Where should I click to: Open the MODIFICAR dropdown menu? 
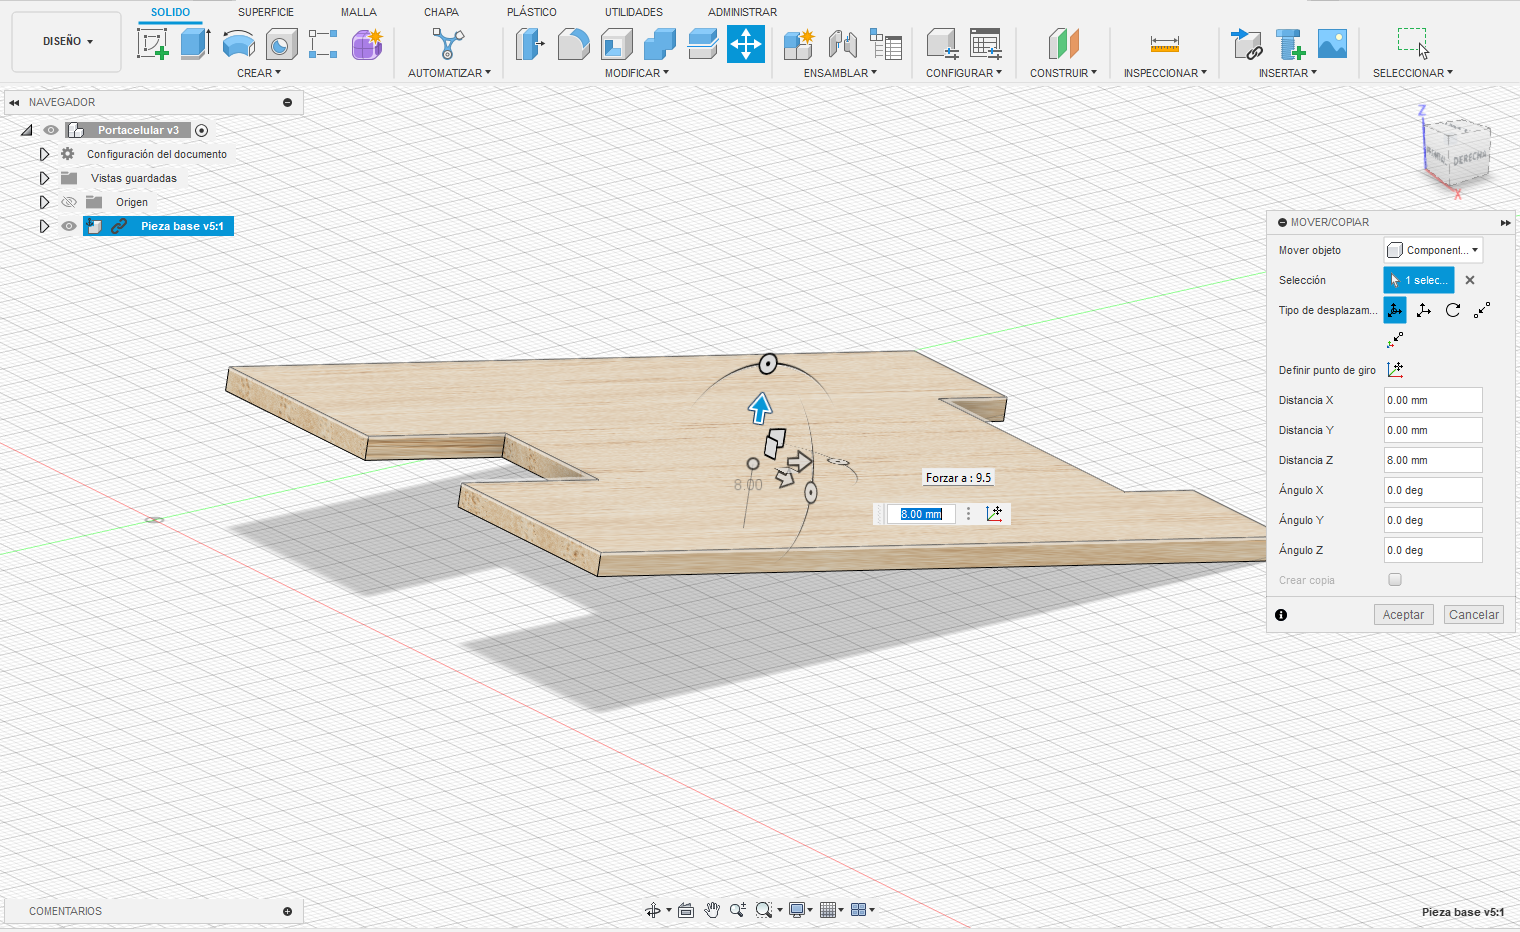click(637, 73)
